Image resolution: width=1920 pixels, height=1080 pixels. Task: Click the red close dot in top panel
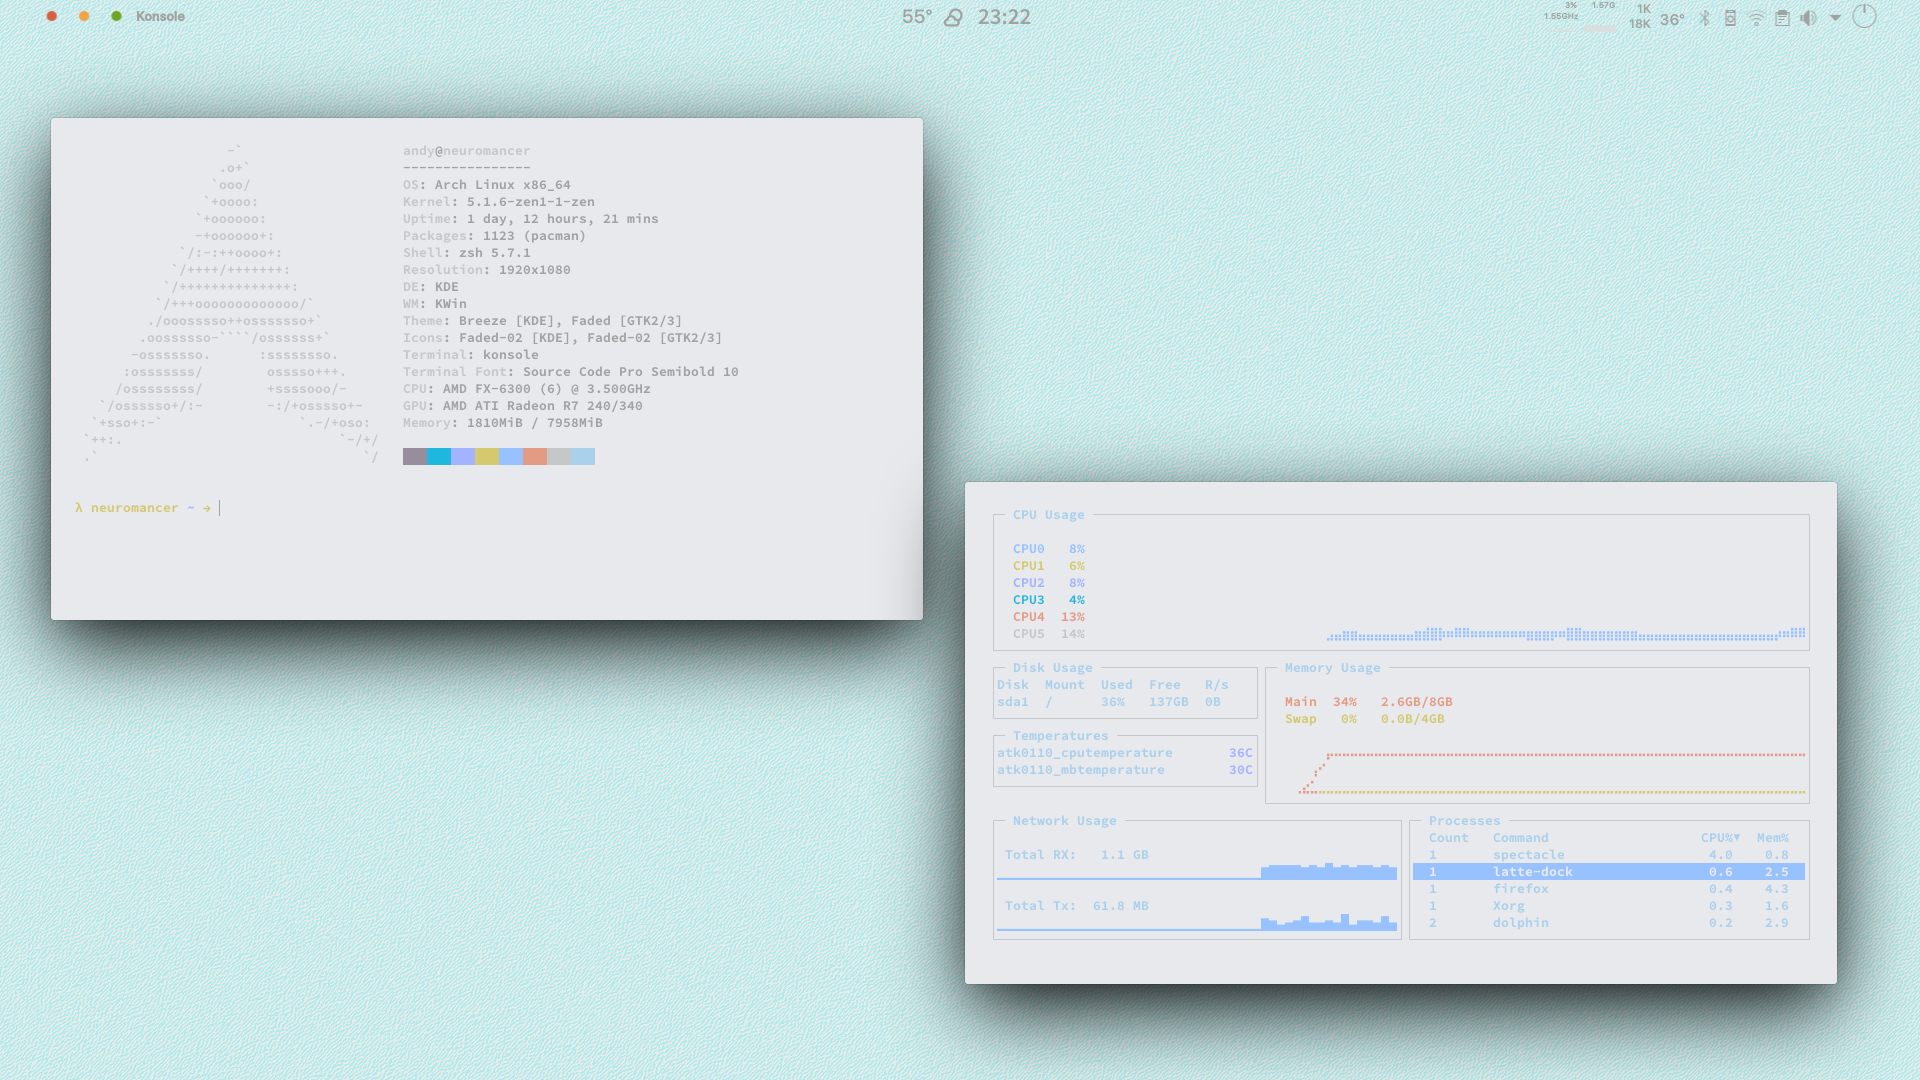52,16
